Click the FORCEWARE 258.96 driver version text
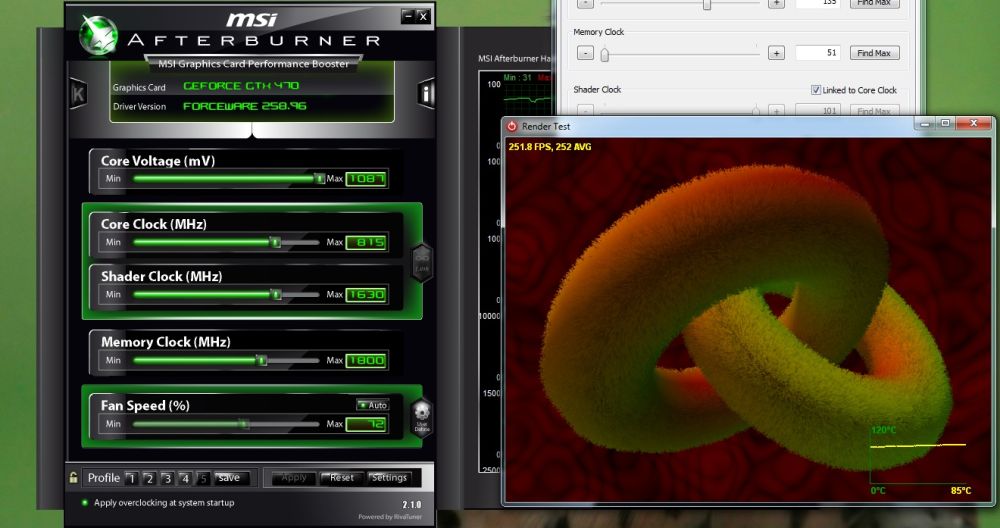This screenshot has width=1000, height=528. [x=245, y=106]
